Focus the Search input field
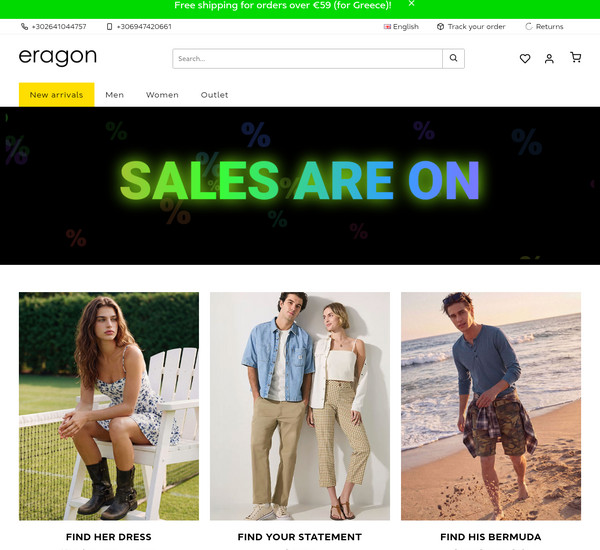 tap(307, 59)
